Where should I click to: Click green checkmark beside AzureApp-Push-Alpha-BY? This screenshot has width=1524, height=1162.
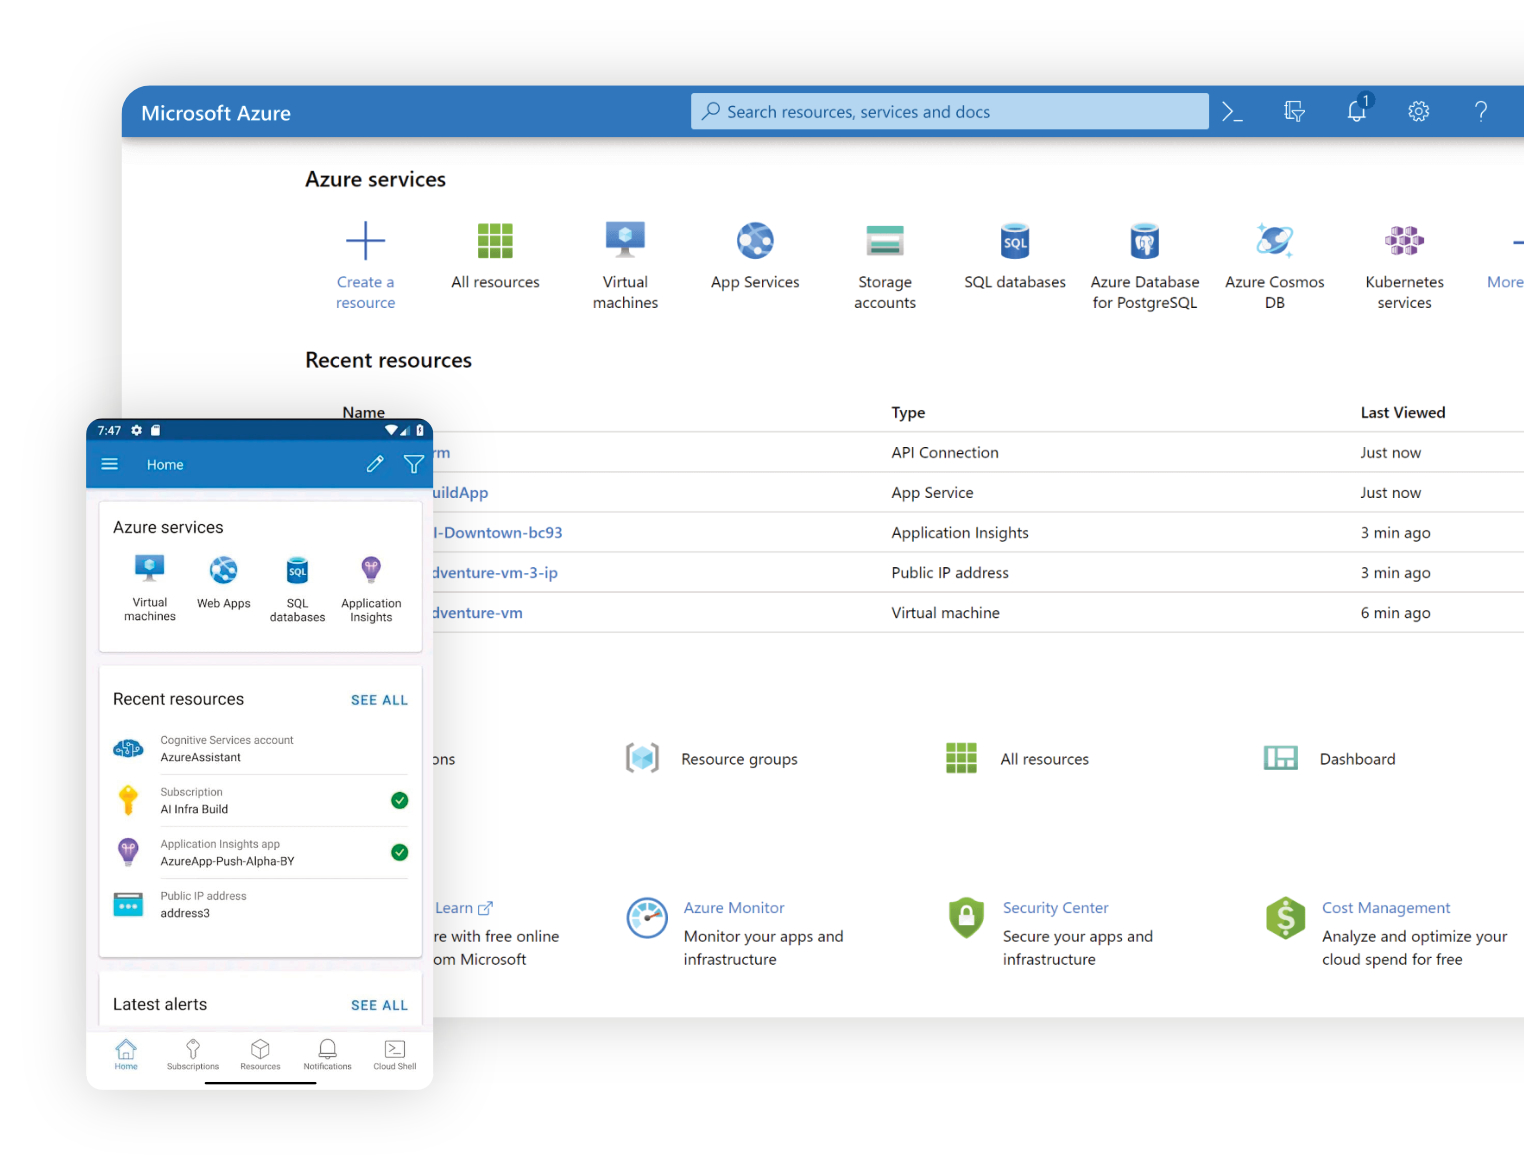tap(399, 852)
